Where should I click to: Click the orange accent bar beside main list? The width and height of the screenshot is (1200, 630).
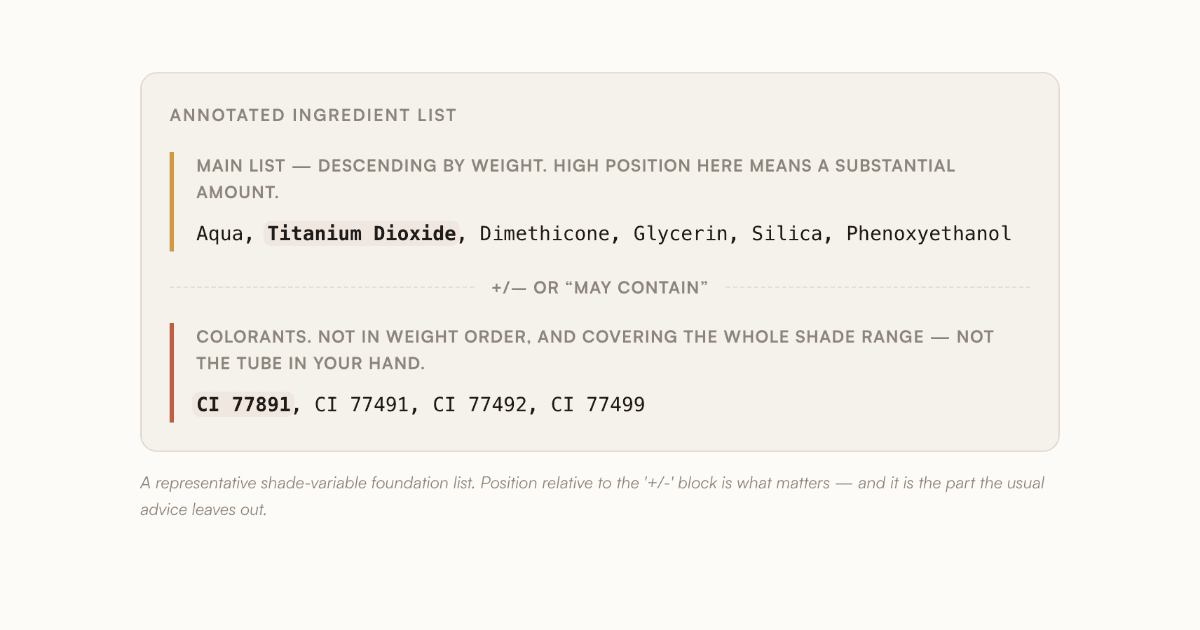[x=172, y=201]
